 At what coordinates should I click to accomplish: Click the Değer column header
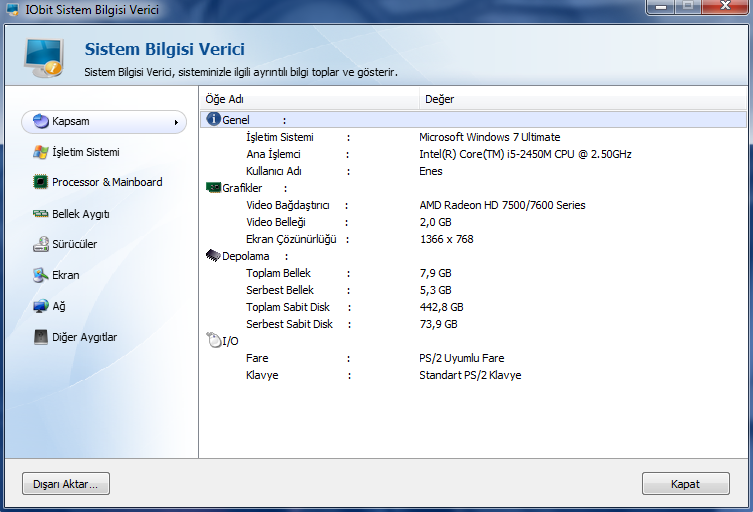583,99
